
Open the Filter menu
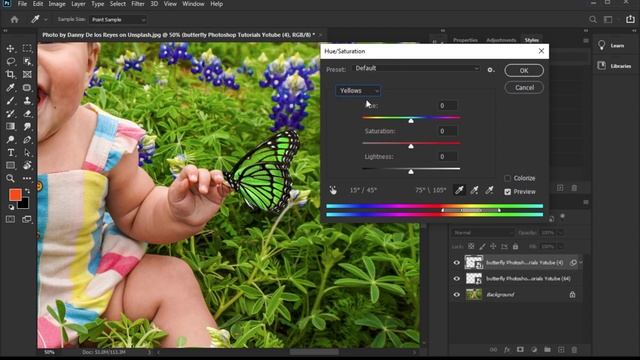tap(138, 4)
